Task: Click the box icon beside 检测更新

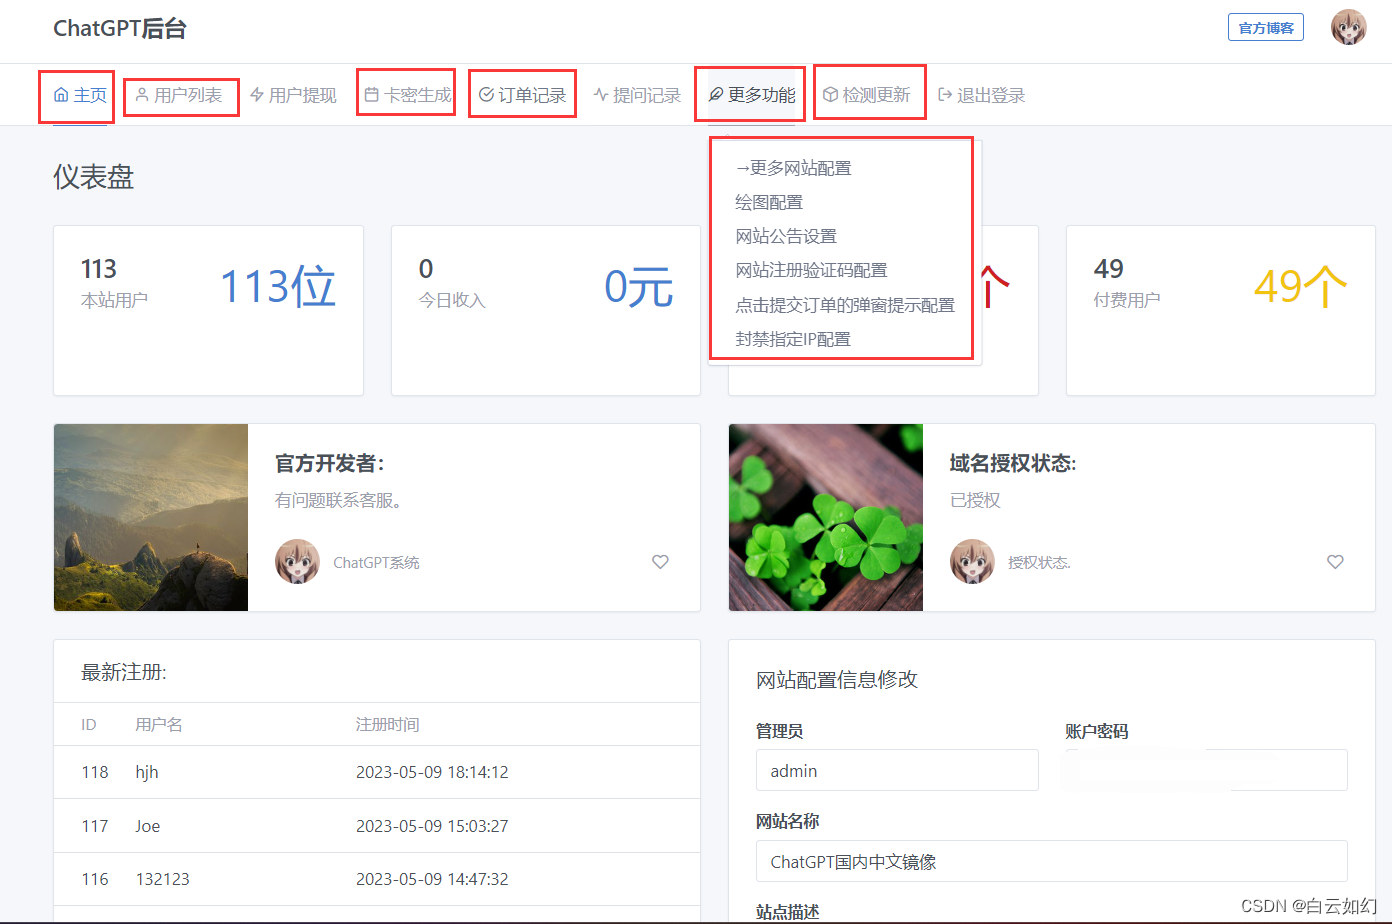Action: coord(830,95)
